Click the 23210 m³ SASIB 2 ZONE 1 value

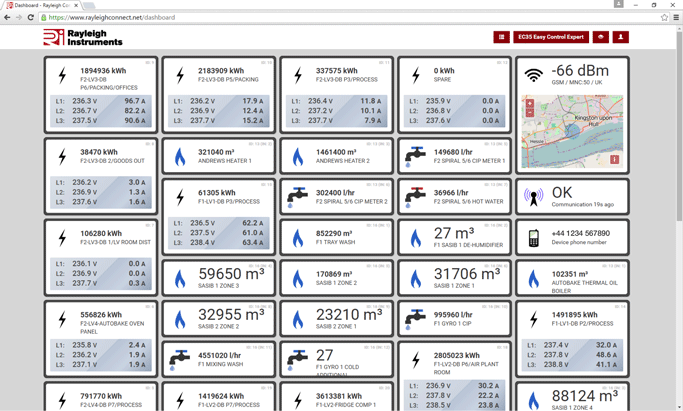point(349,314)
